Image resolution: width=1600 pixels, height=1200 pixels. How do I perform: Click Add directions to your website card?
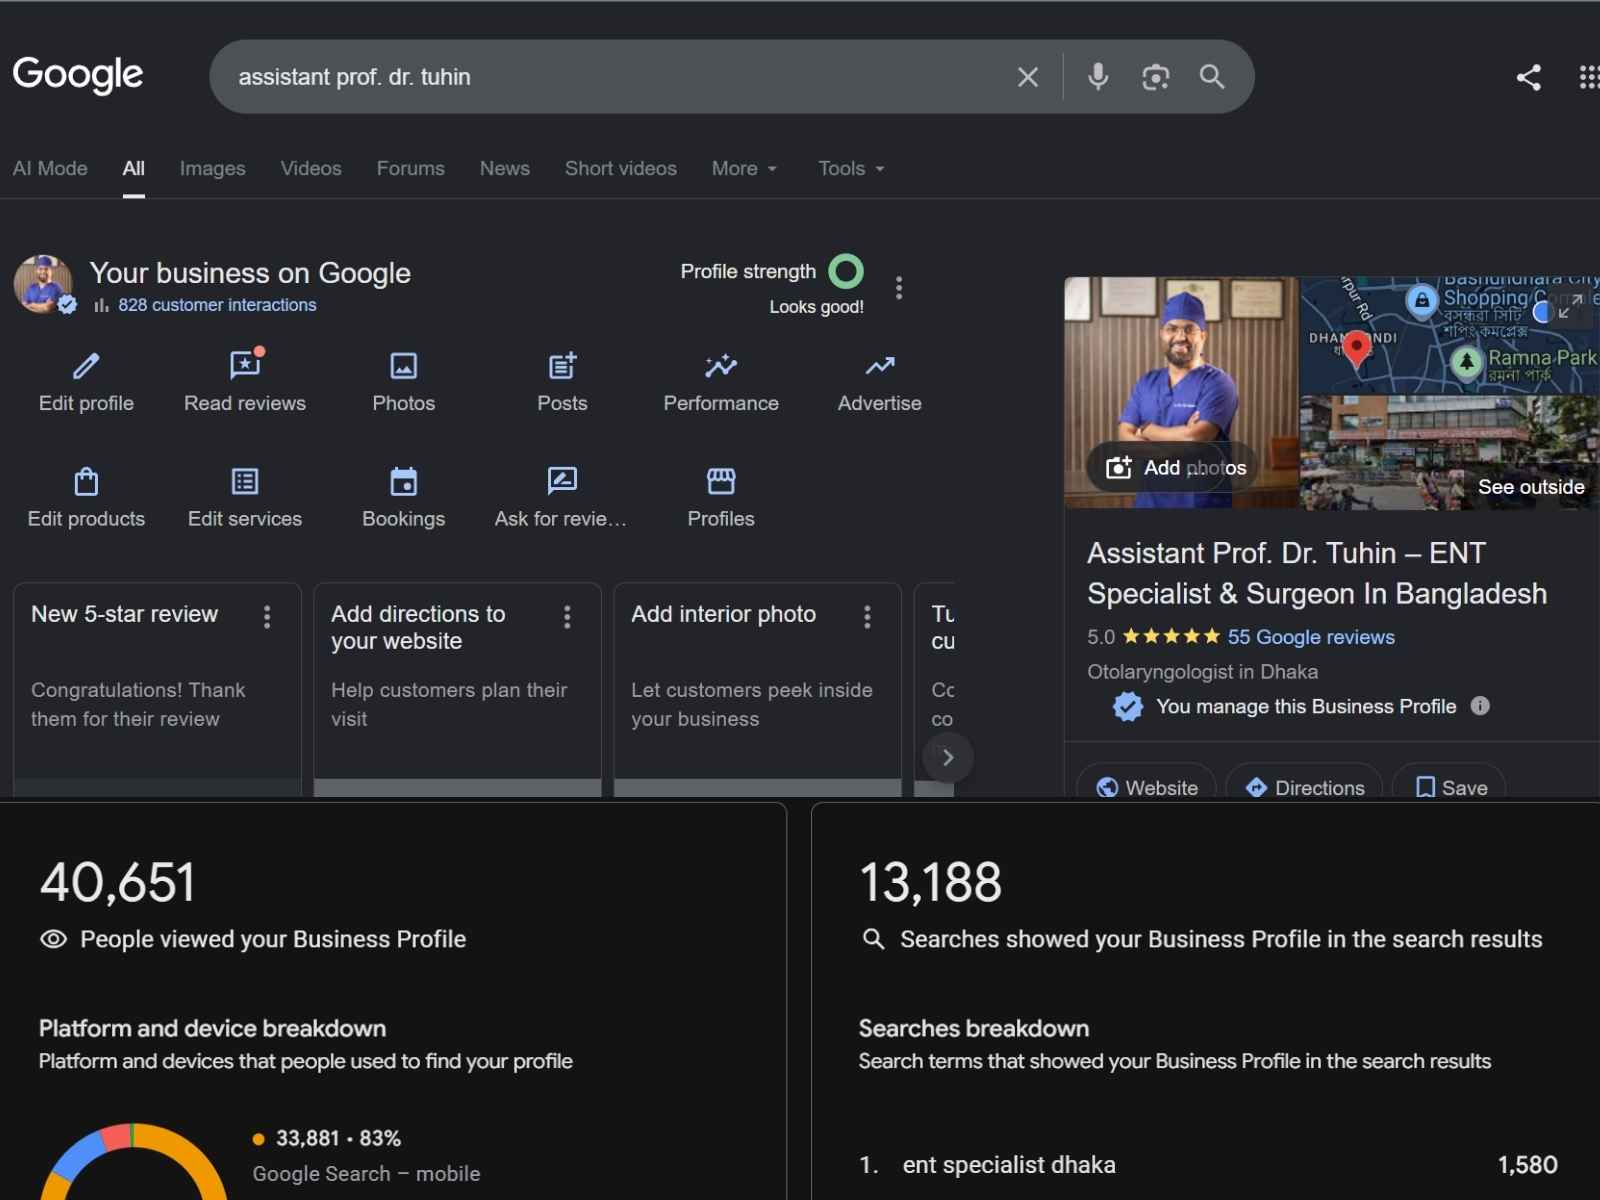click(457, 689)
